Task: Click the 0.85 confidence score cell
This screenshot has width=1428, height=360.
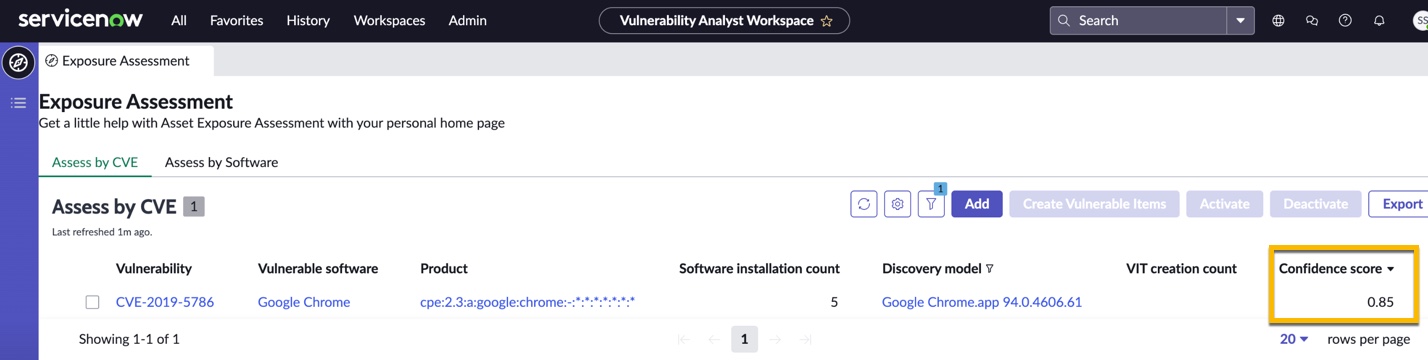Action: point(1380,302)
